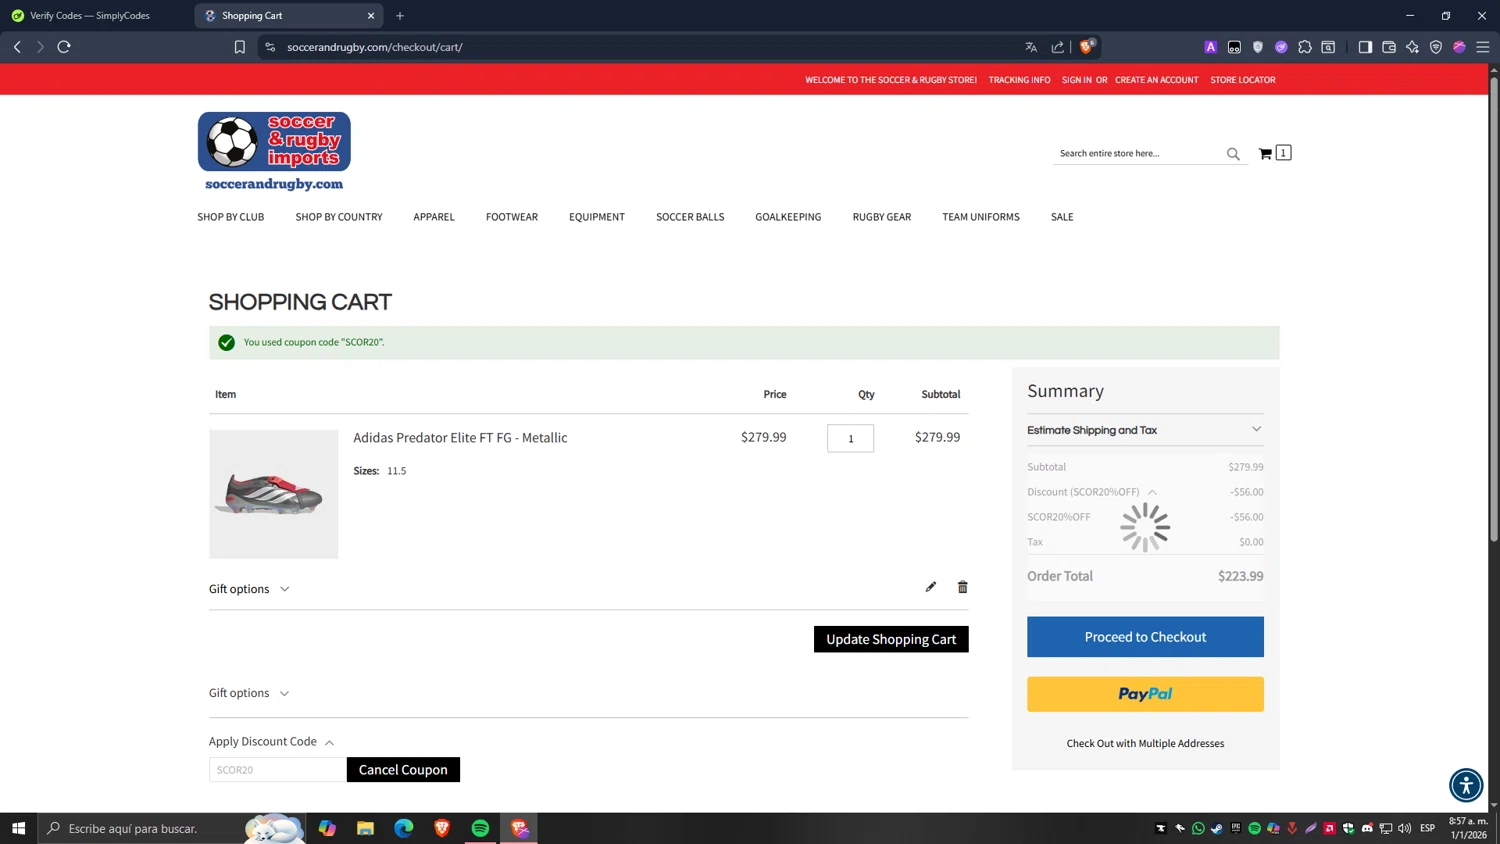Close the Shopping Cart tab

pyautogui.click(x=371, y=15)
